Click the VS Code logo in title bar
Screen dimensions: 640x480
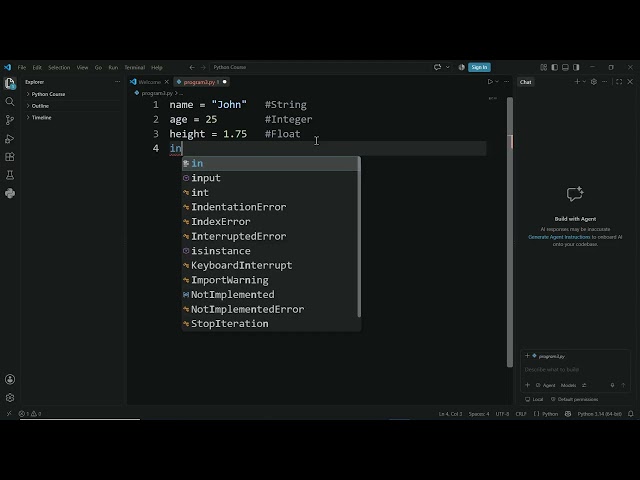(7, 67)
